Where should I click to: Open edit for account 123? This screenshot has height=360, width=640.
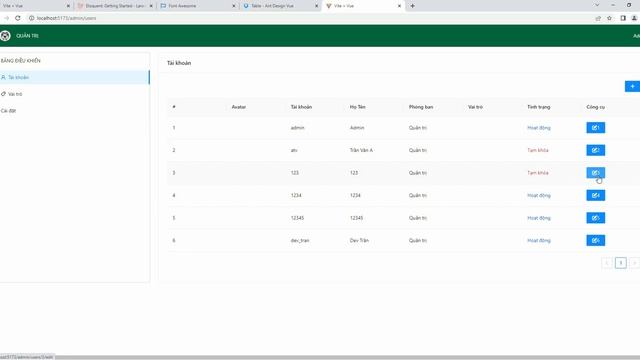(596, 173)
